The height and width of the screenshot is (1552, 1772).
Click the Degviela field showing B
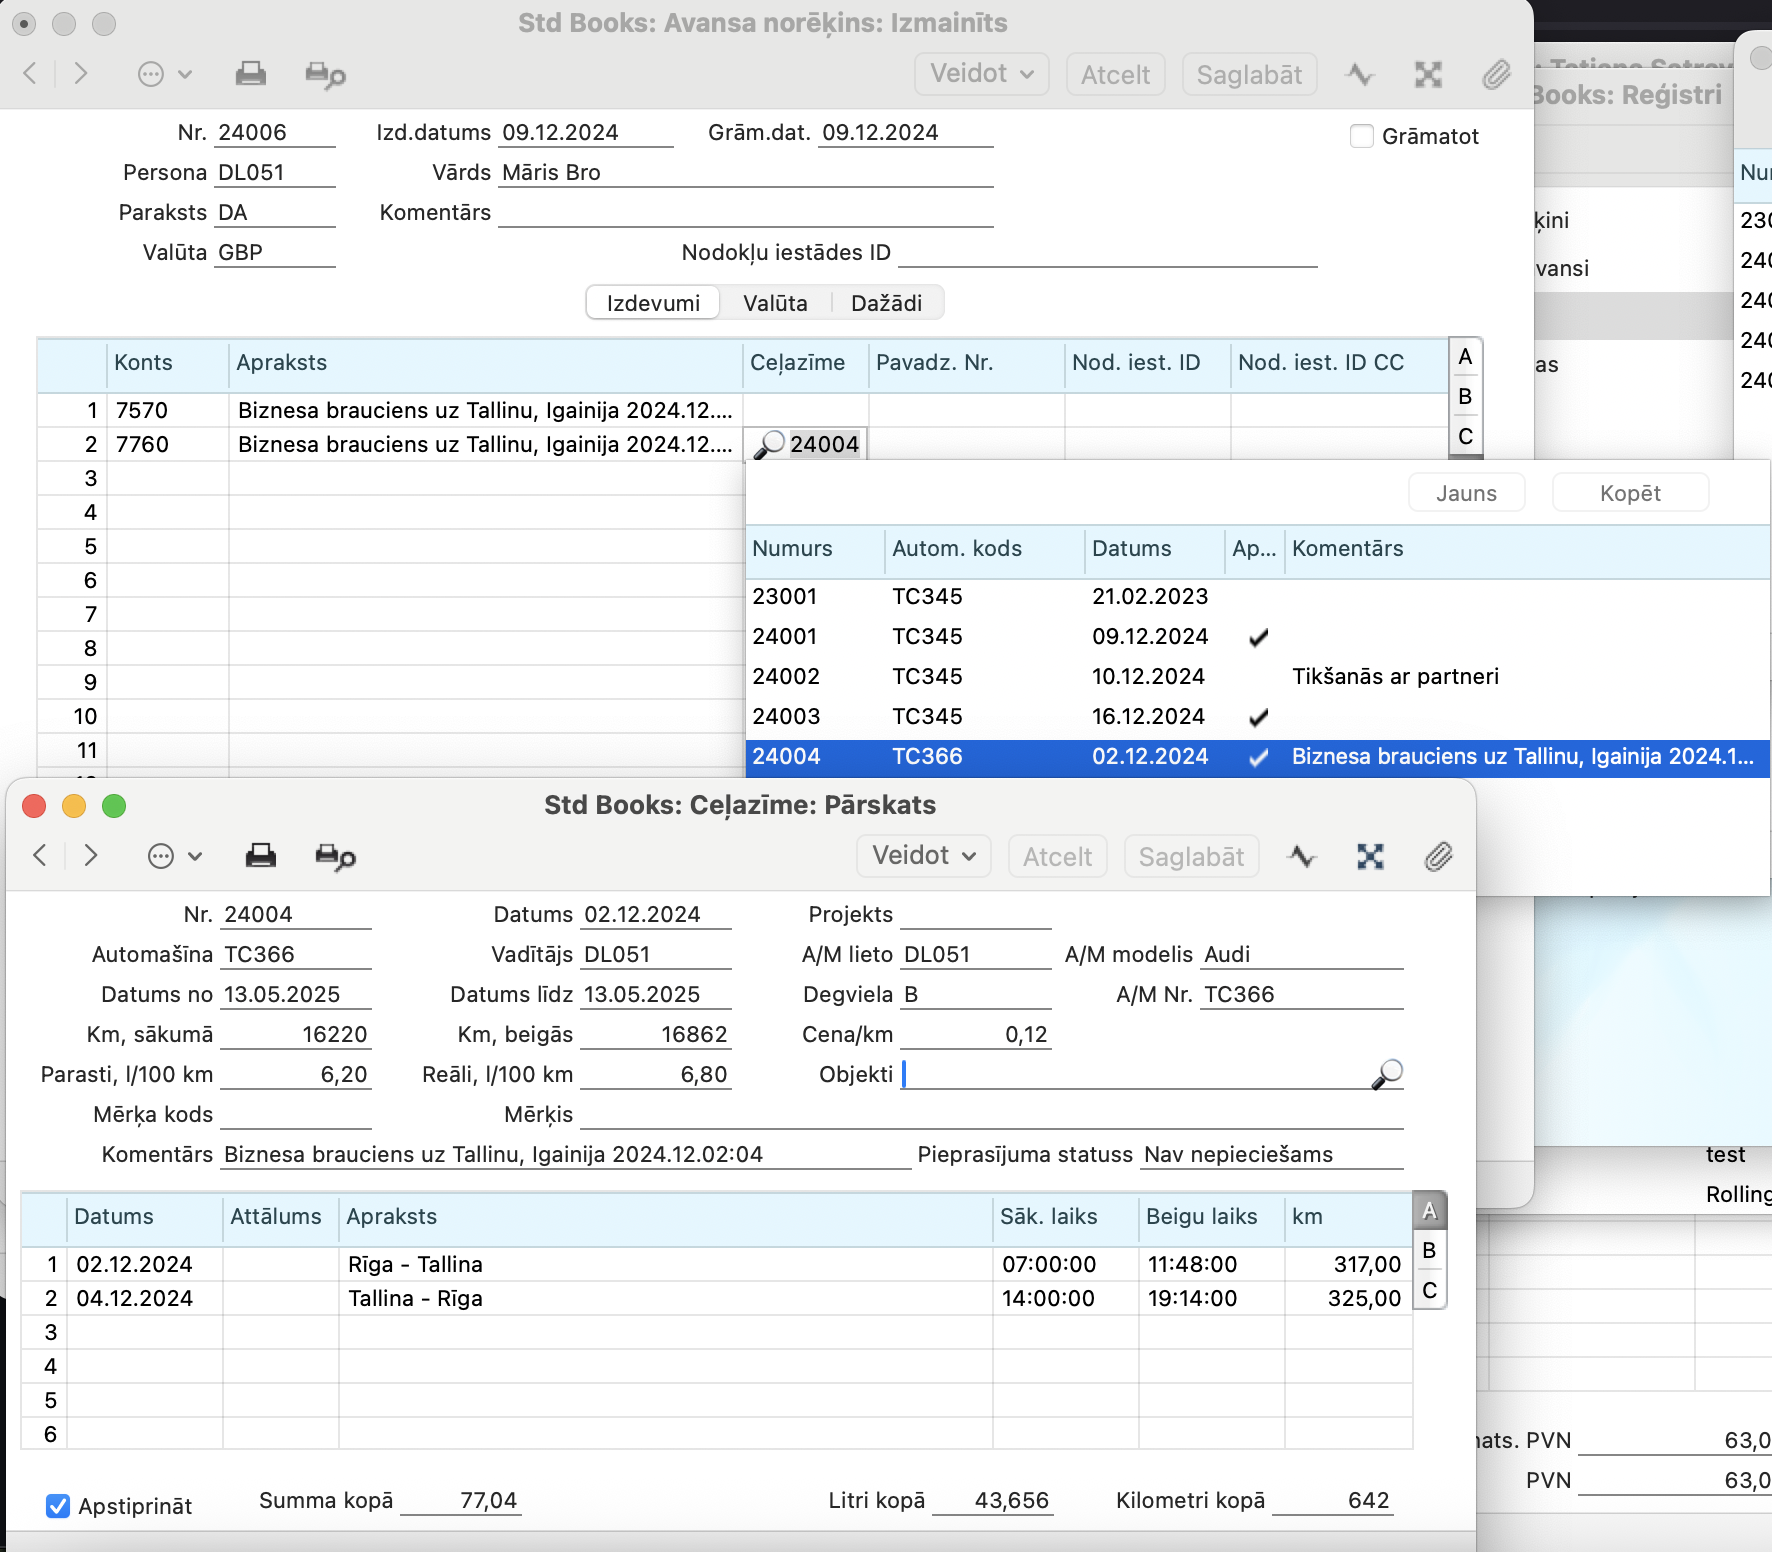[x=976, y=994]
